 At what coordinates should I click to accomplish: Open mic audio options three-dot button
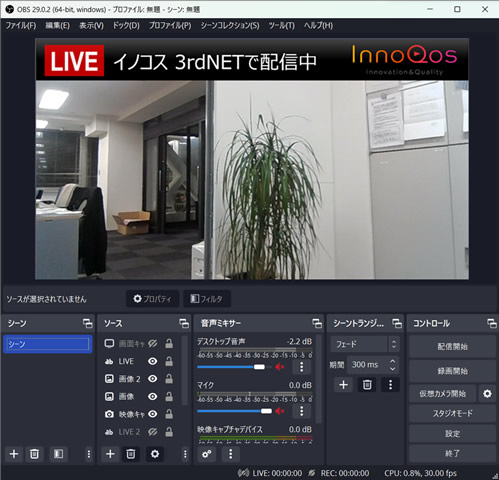302,411
